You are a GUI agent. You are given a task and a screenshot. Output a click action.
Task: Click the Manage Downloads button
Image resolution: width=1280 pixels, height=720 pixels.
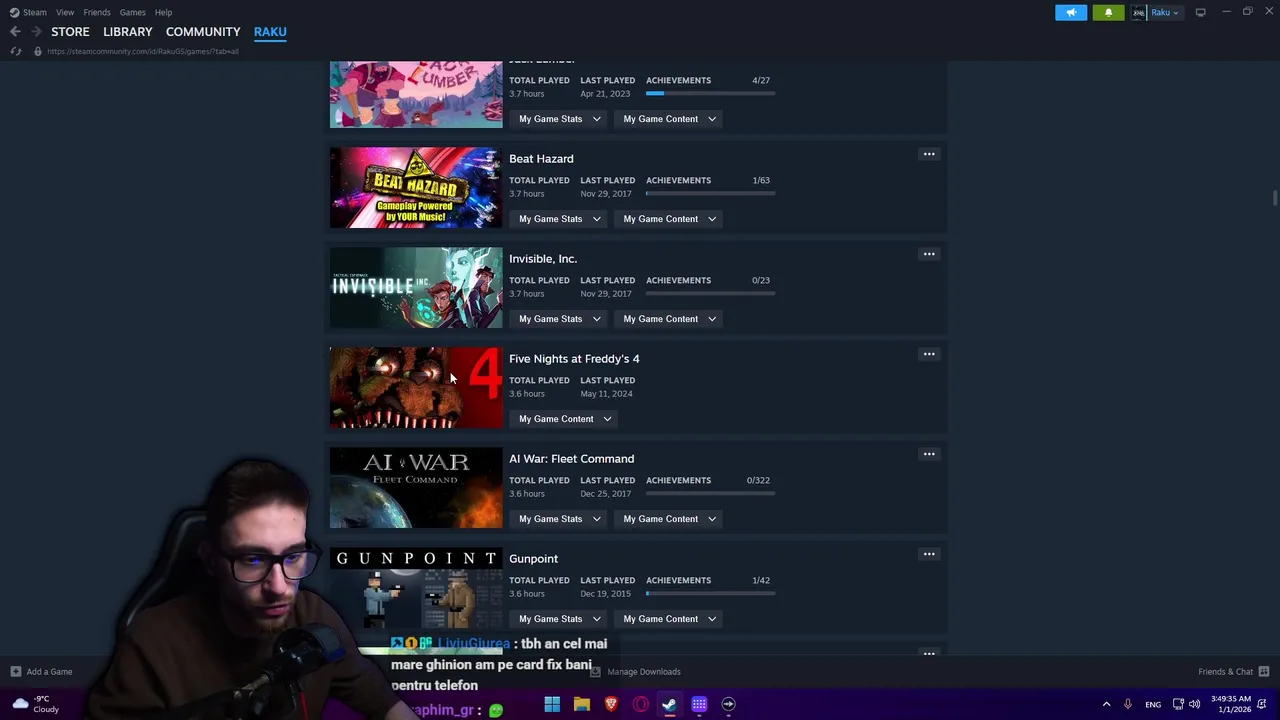tap(636, 672)
